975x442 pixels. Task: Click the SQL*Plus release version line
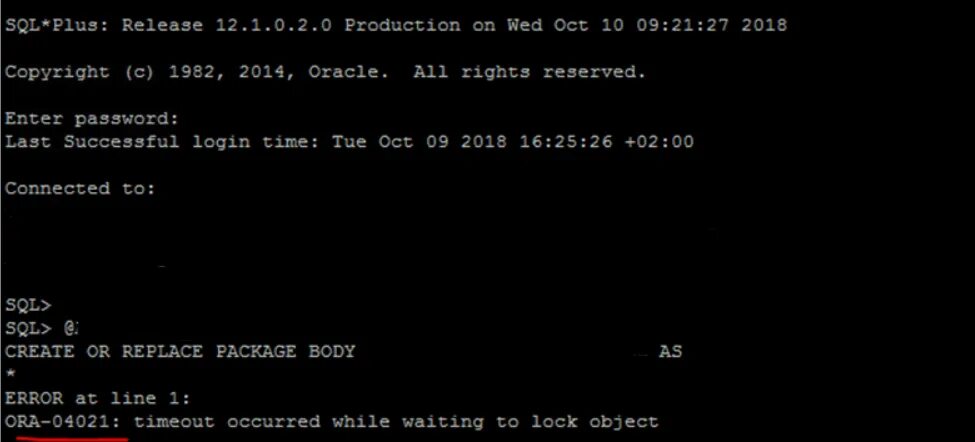click(x=395, y=25)
